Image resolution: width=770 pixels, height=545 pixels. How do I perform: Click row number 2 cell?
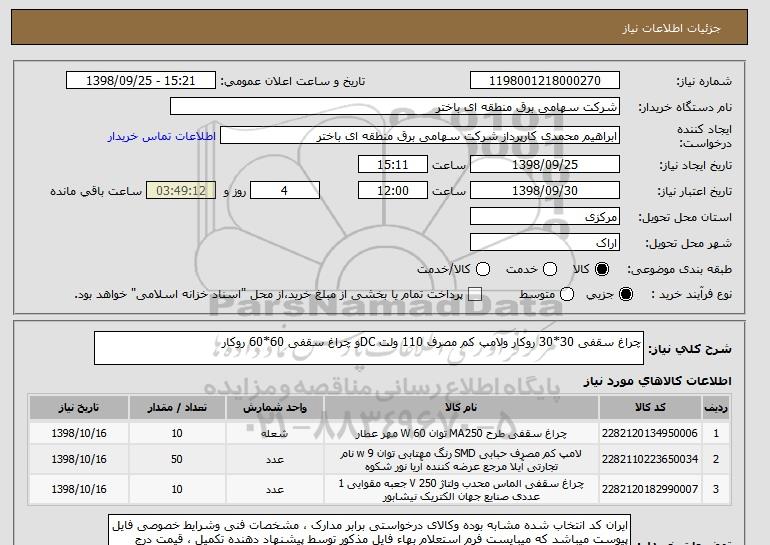point(716,459)
